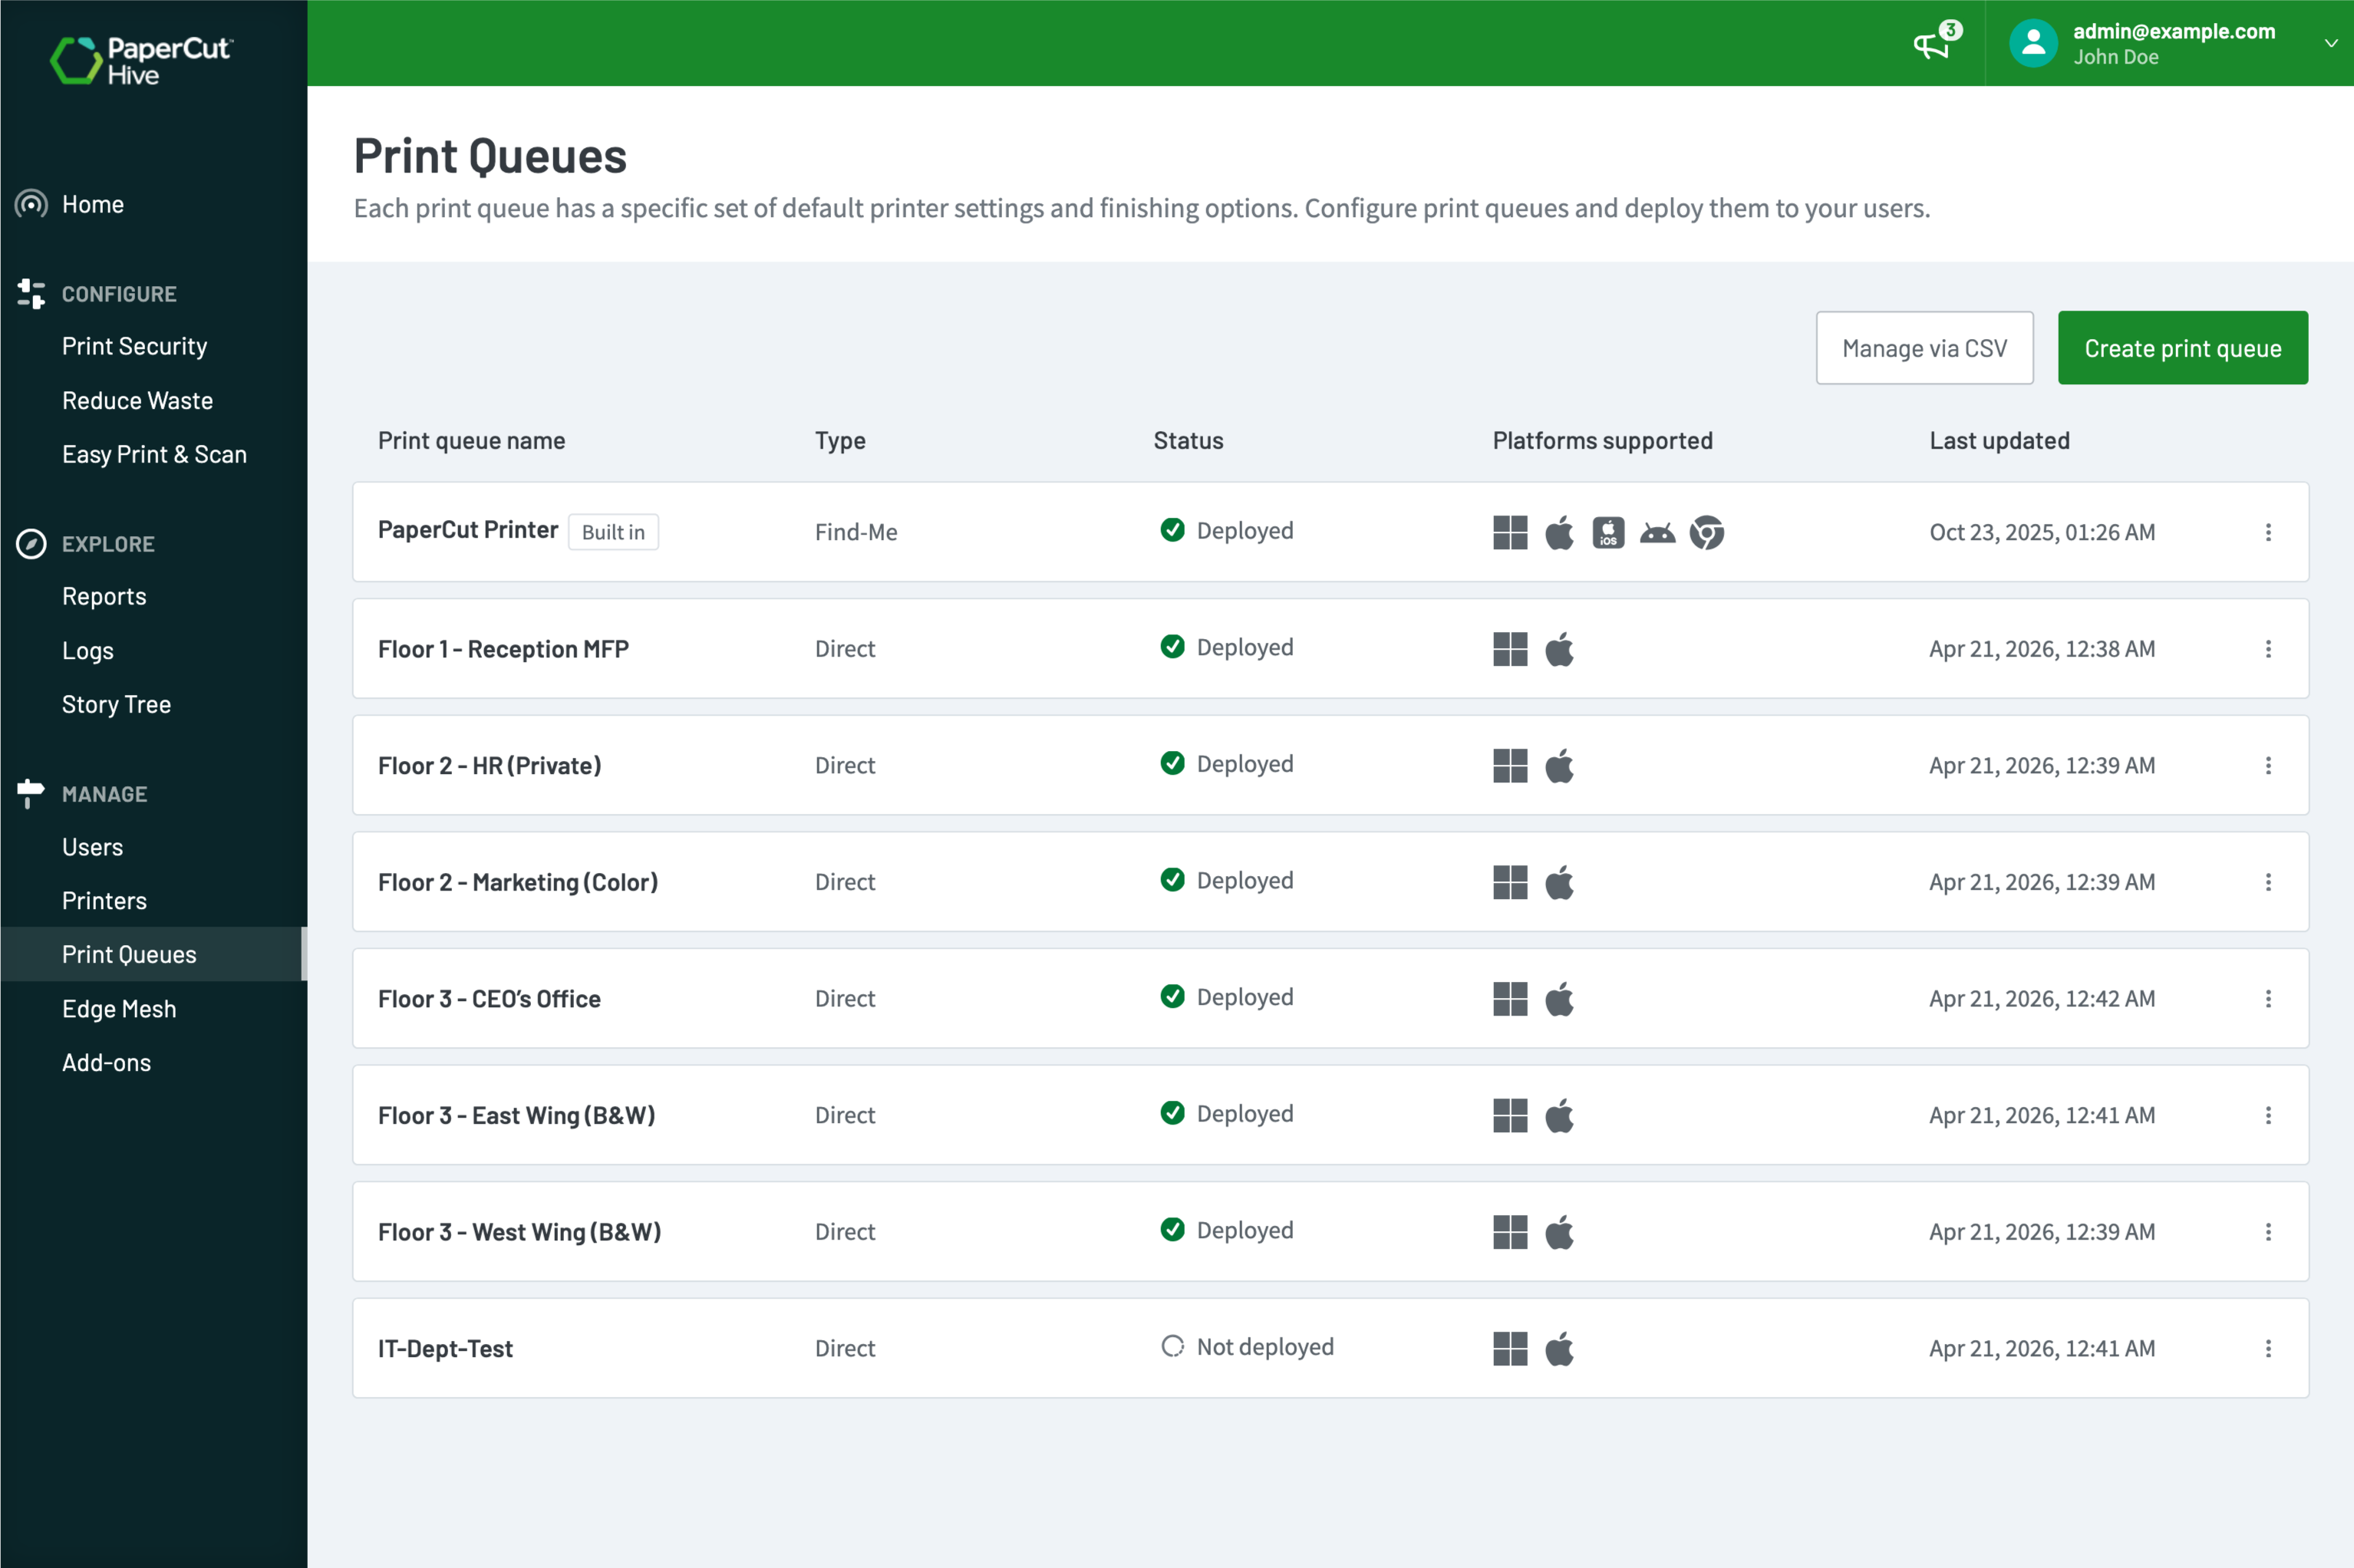Click Deployed checkmark for PaperCut Printer
This screenshot has width=2354, height=1568.
click(1172, 530)
